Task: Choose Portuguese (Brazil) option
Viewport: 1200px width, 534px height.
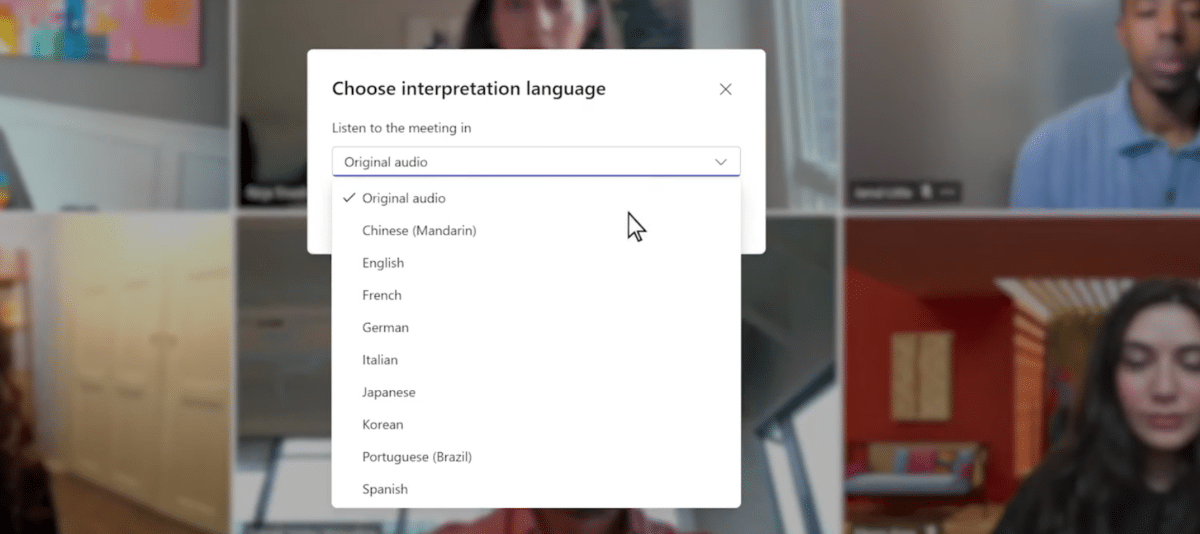Action: tap(417, 457)
